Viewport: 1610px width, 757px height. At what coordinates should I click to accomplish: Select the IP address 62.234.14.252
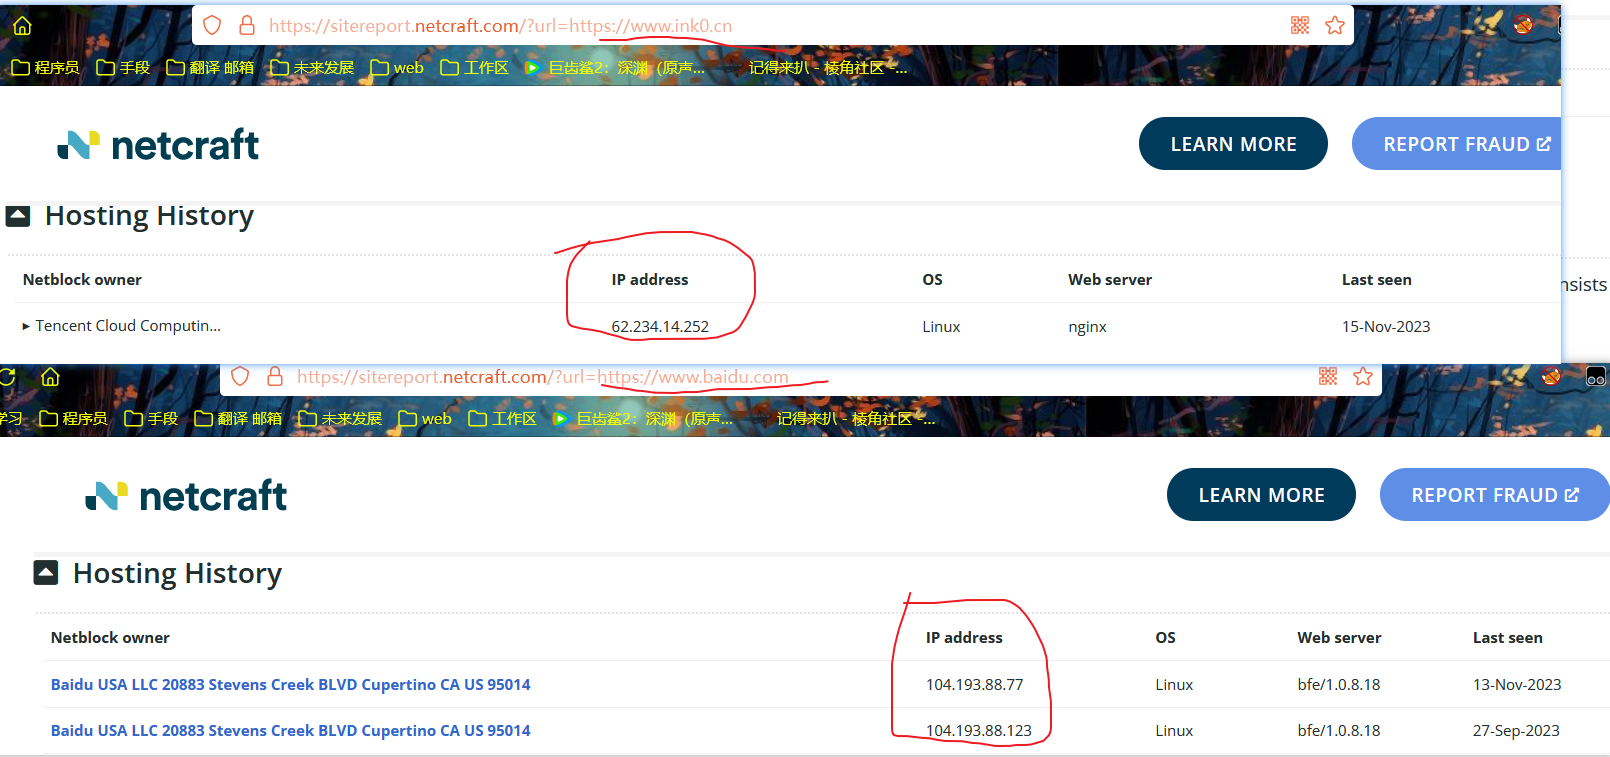pyautogui.click(x=660, y=327)
